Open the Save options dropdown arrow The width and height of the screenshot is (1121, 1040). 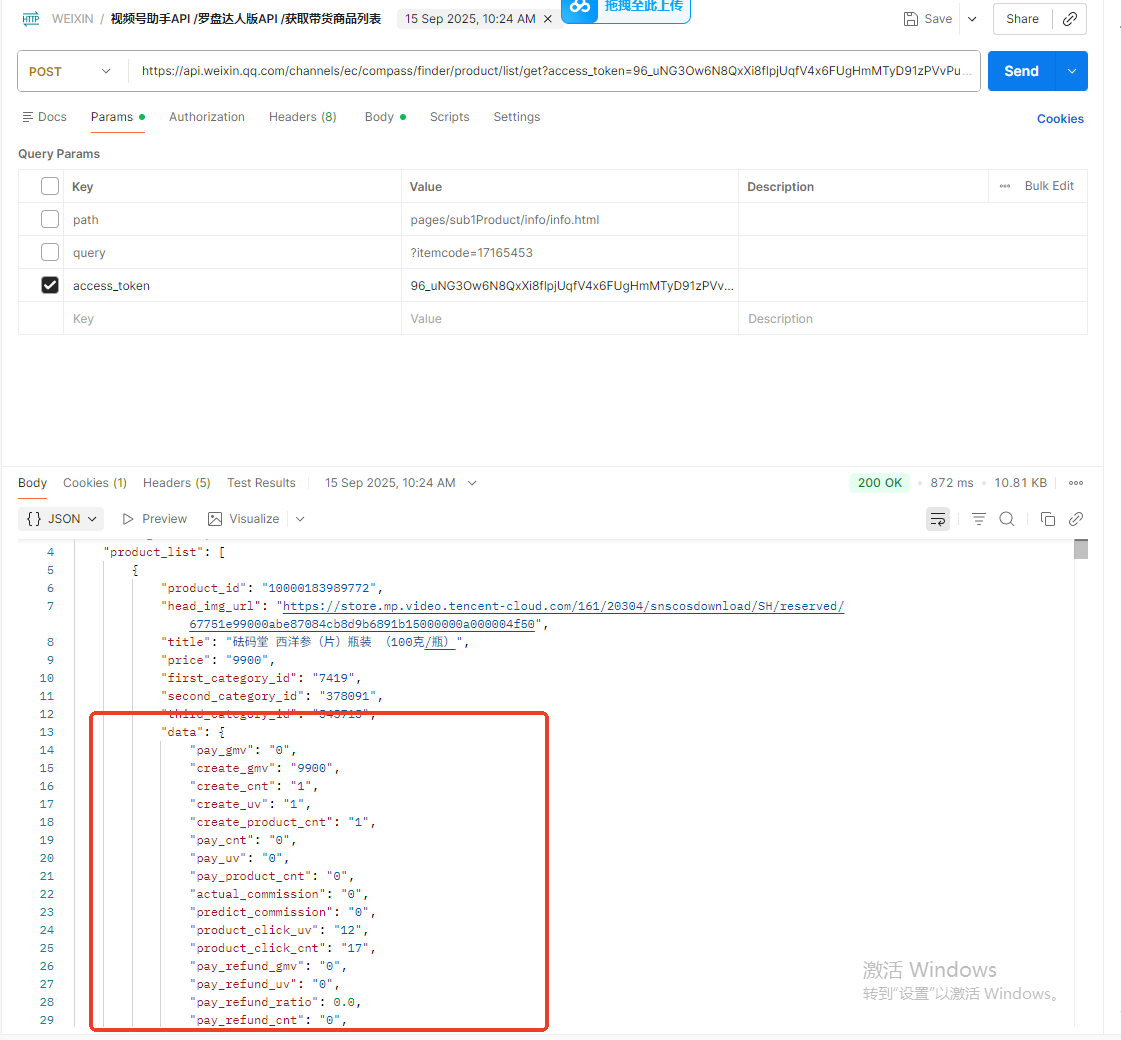(972, 19)
